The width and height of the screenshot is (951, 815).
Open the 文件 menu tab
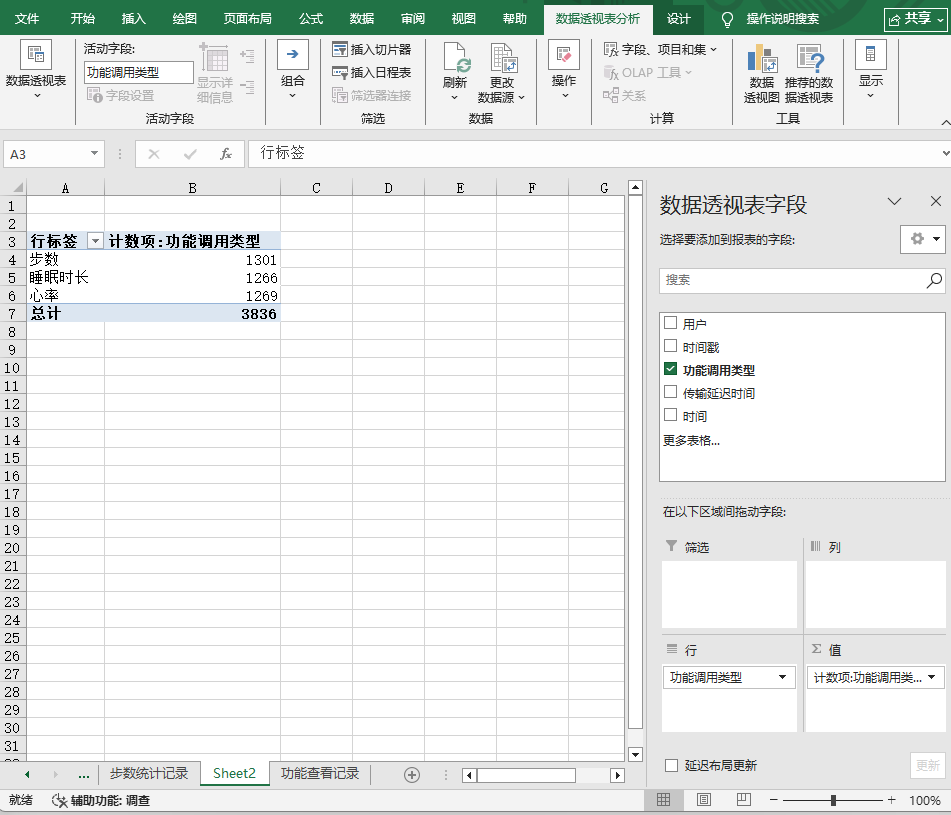point(27,19)
